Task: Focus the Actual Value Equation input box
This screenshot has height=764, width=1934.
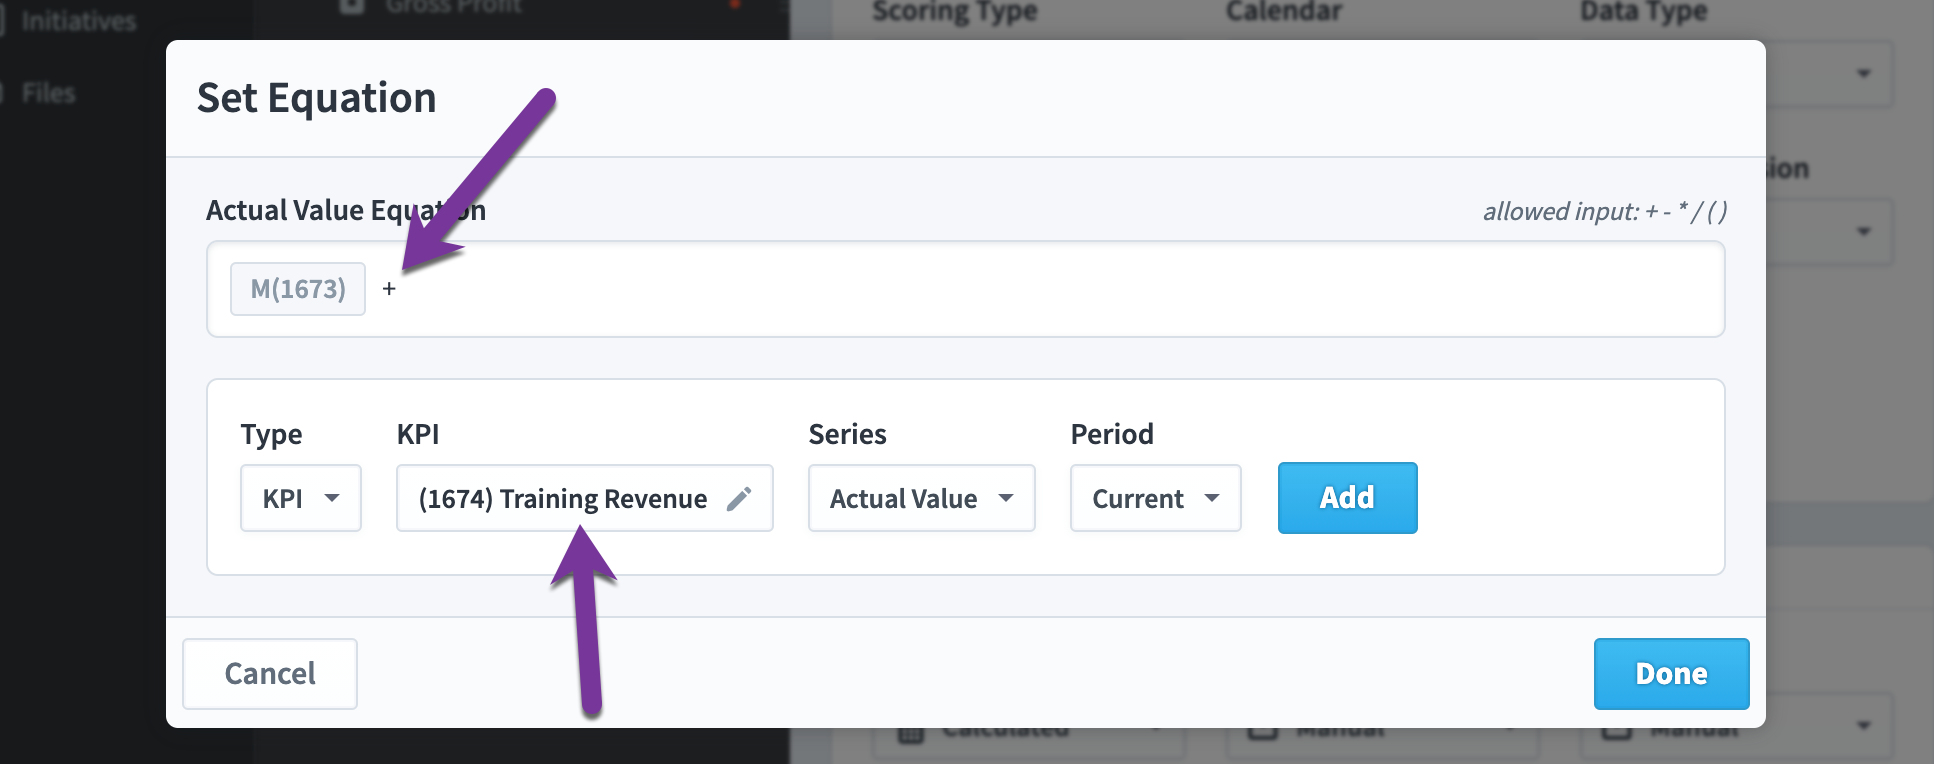Action: tap(965, 289)
